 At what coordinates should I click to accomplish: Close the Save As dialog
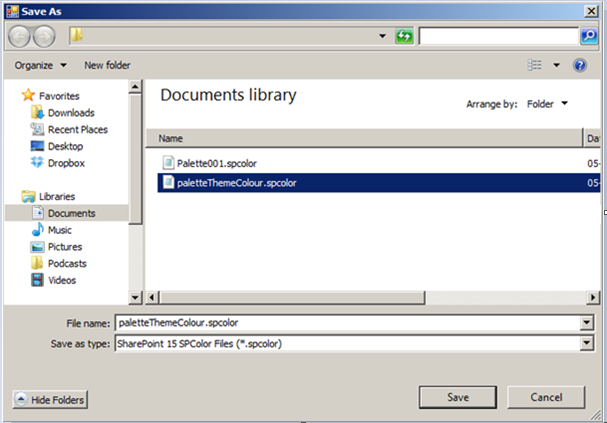pyautogui.click(x=591, y=11)
